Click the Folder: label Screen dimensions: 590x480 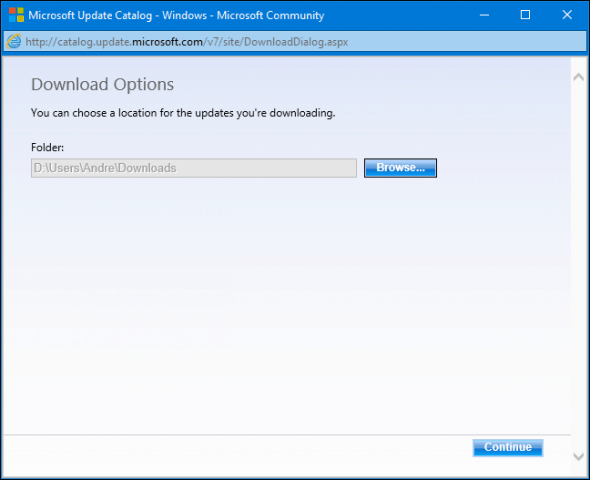click(x=47, y=147)
